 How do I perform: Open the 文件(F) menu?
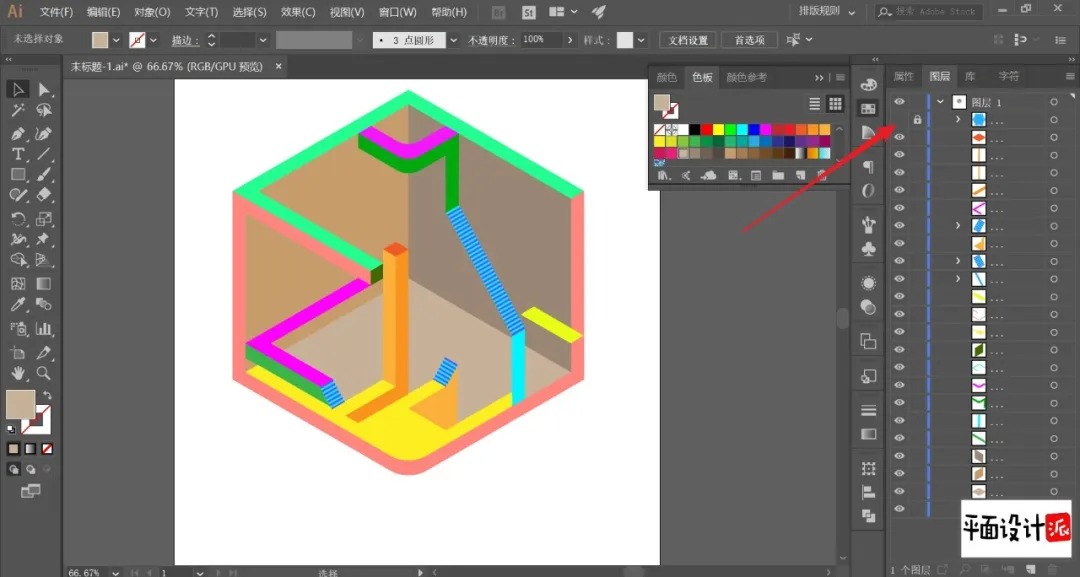pyautogui.click(x=56, y=12)
